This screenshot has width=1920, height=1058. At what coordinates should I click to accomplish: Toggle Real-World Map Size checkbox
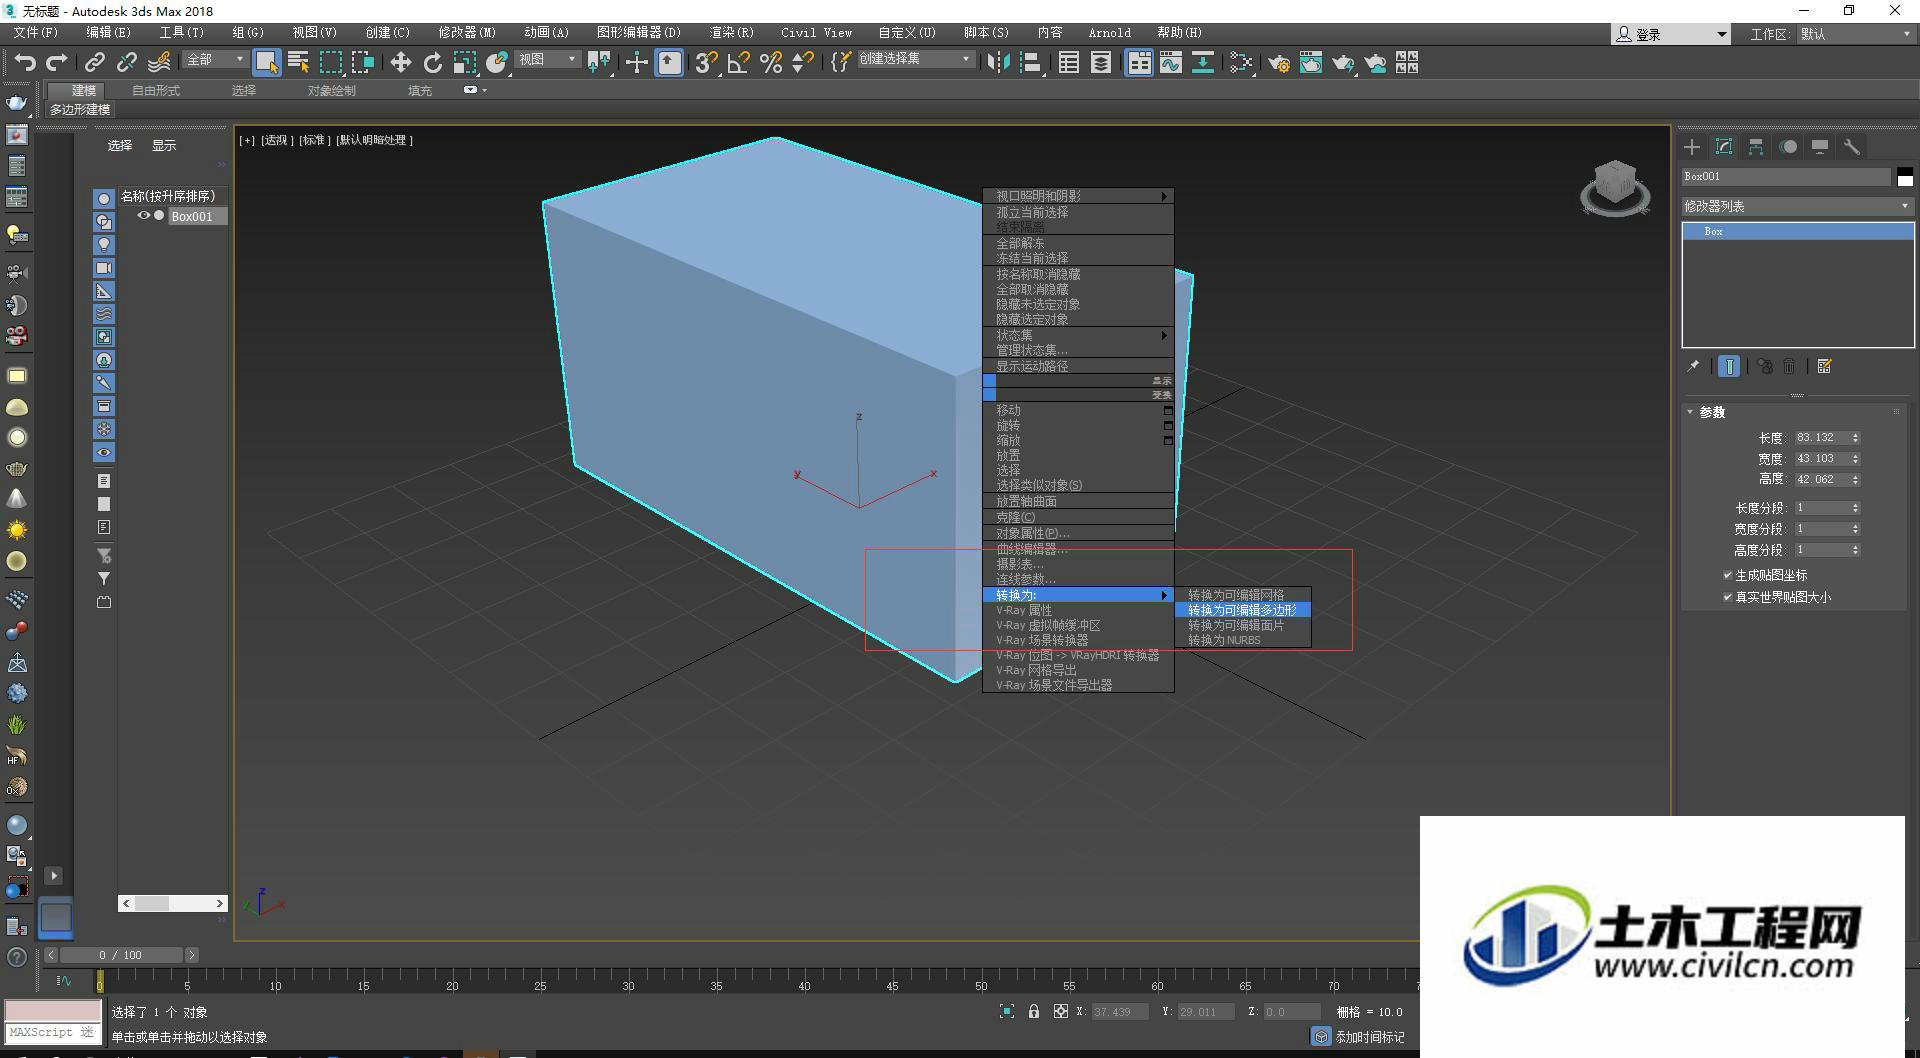(1727, 597)
